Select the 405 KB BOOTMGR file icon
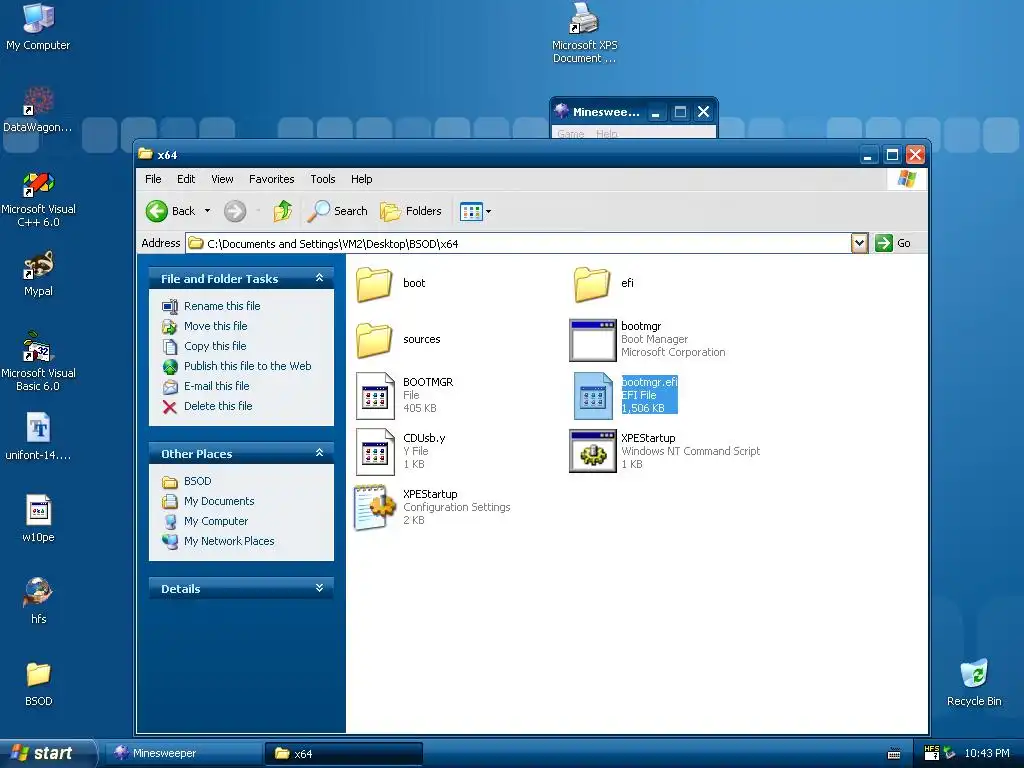The height and width of the screenshot is (768, 1024). (376, 396)
